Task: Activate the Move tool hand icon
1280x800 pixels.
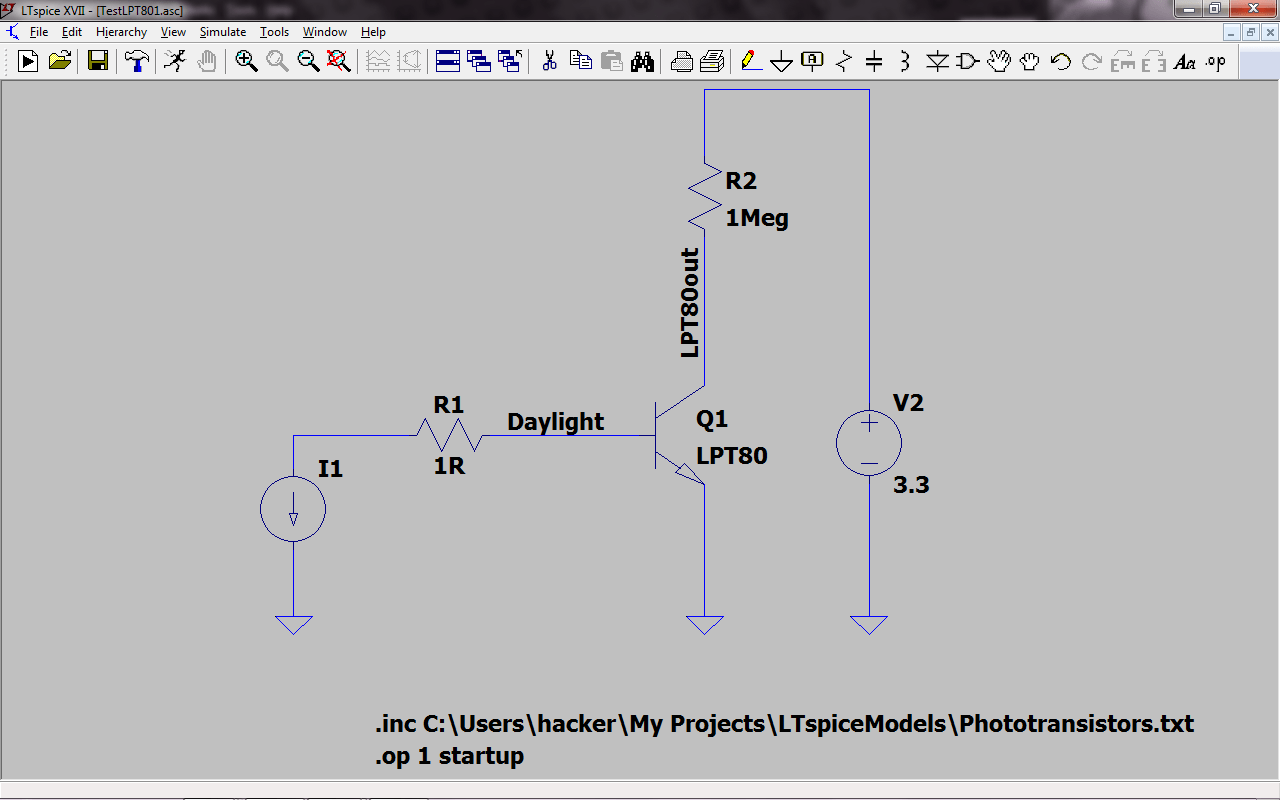Action: 997,62
